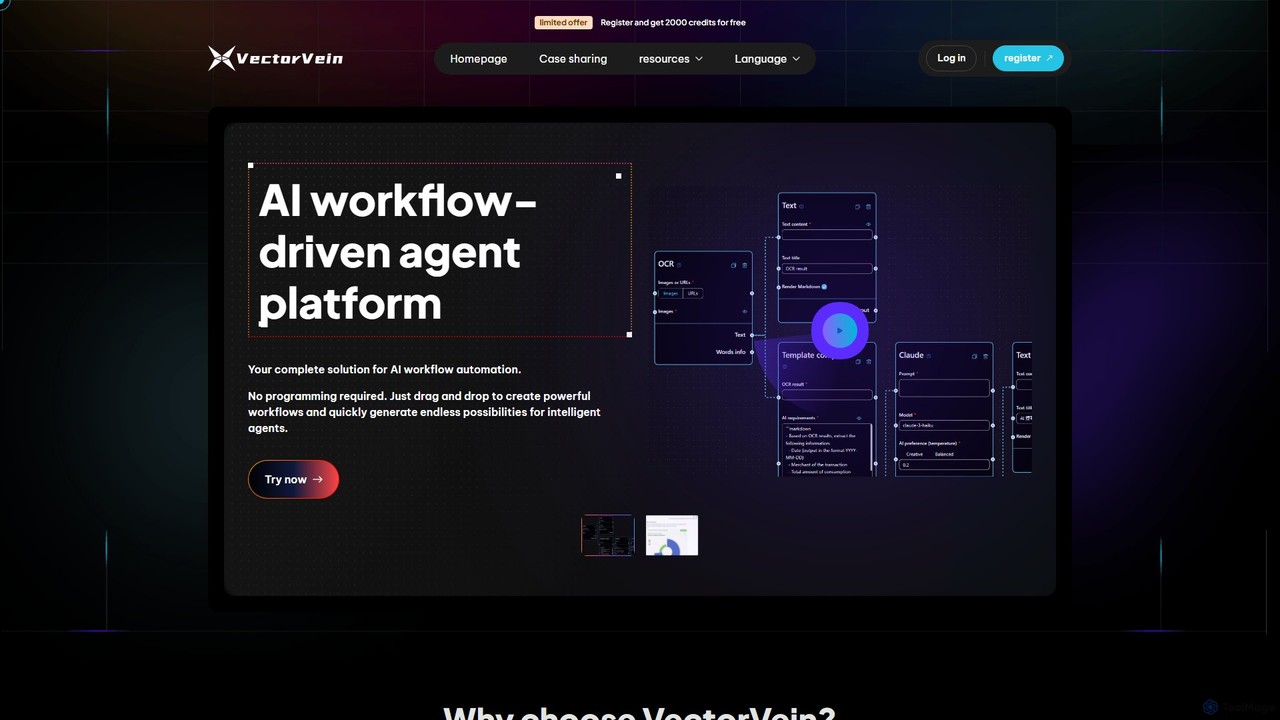Expand the resources dropdown menu
Screen dimensions: 1280x720
coord(671,59)
